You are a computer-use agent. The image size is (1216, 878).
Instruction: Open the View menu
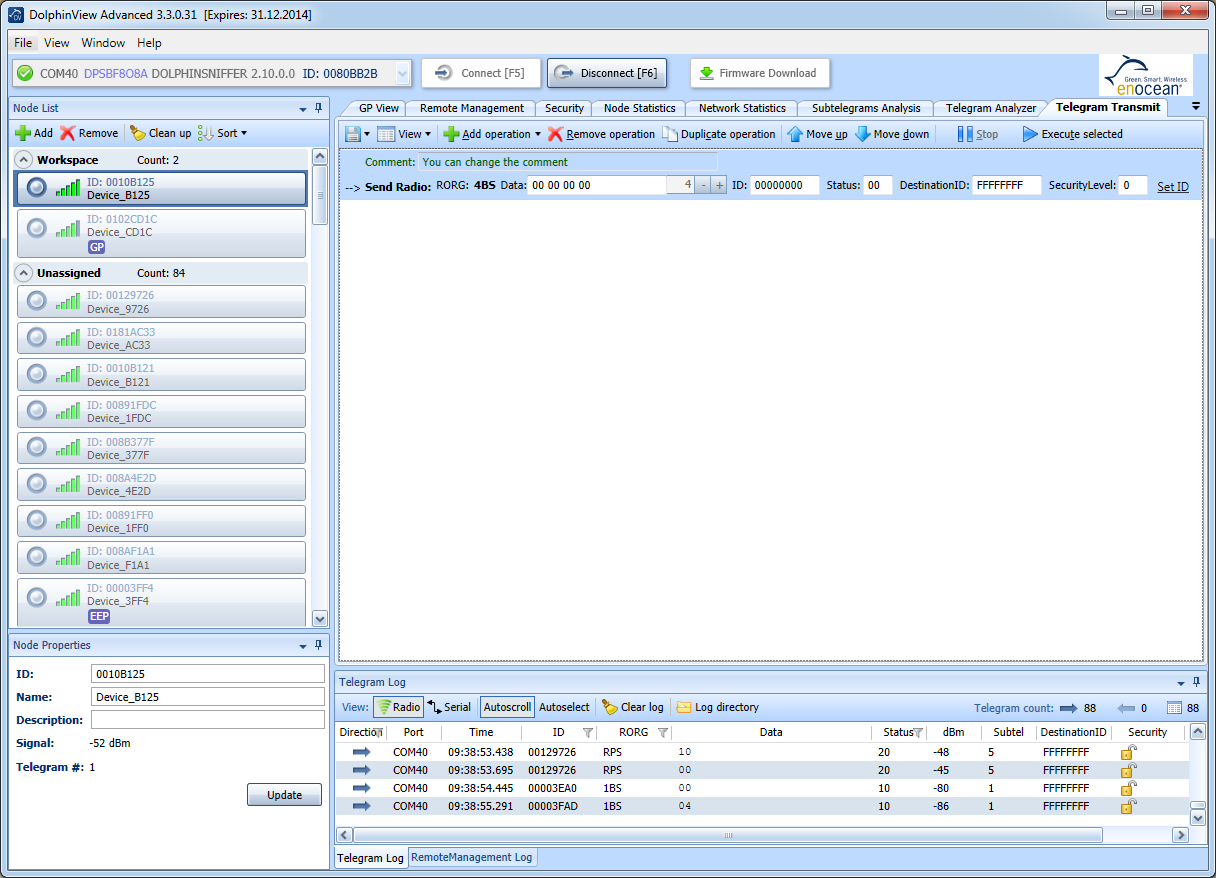click(x=57, y=43)
